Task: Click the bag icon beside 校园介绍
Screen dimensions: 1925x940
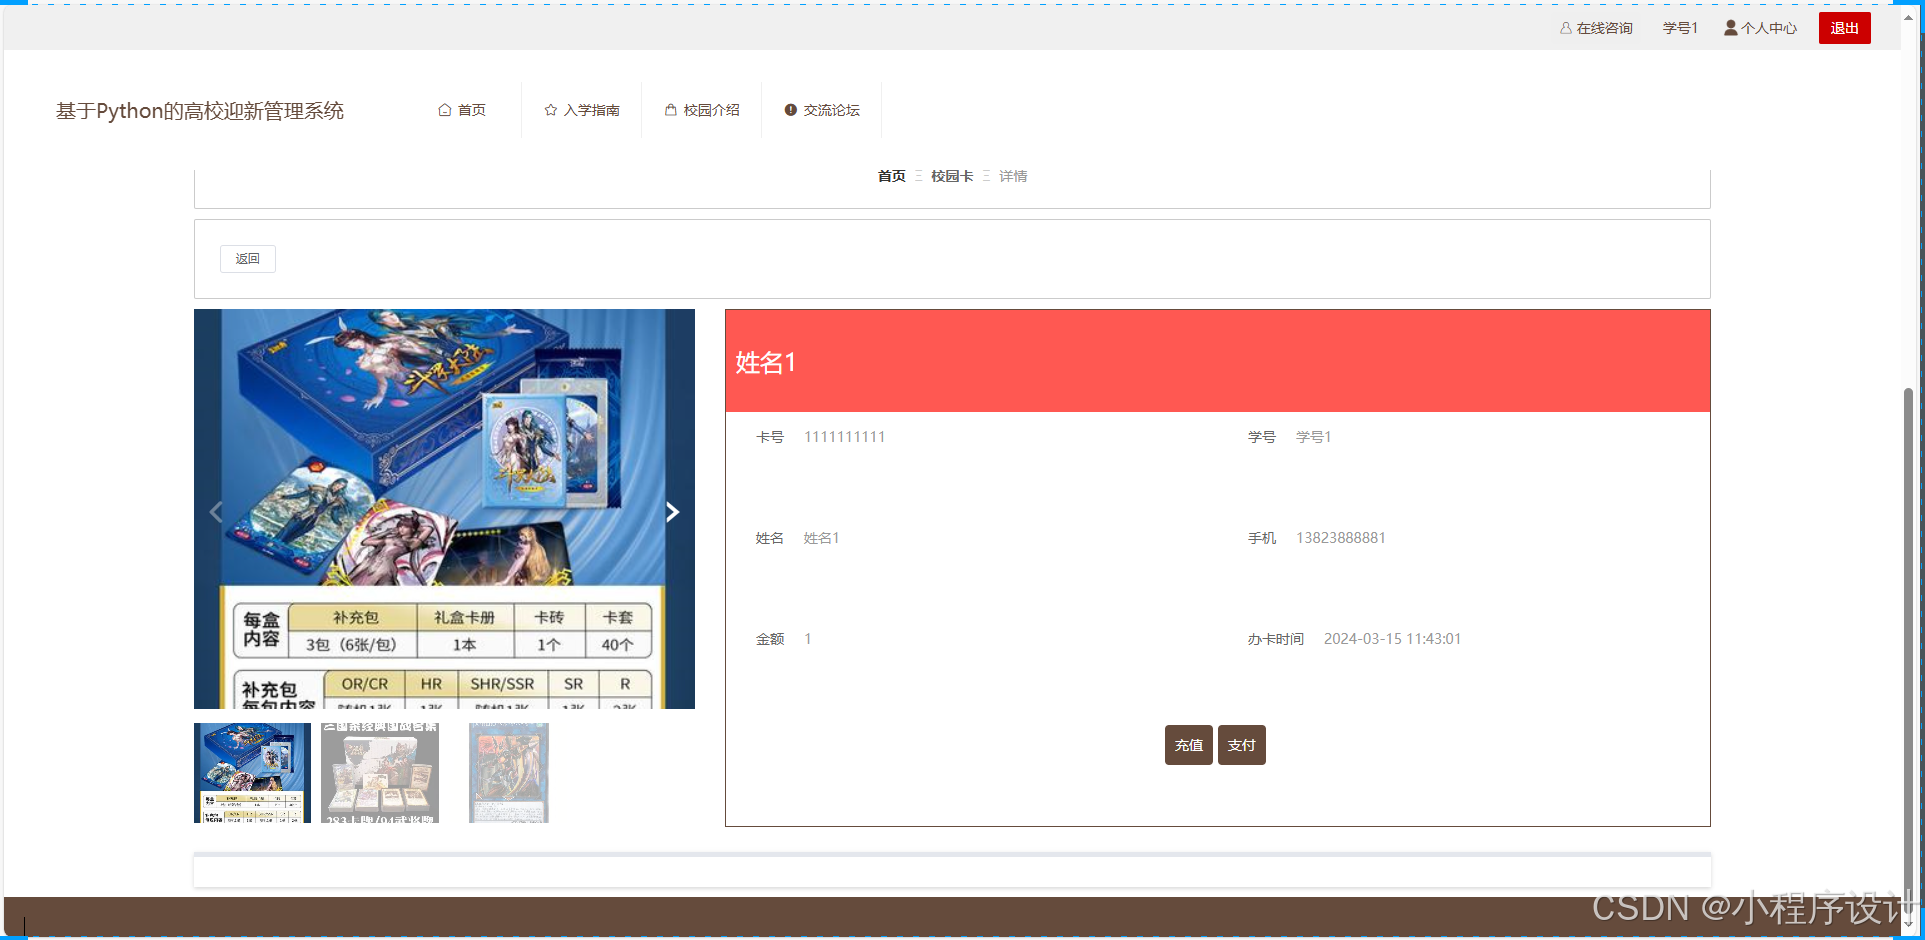Action: (x=671, y=110)
